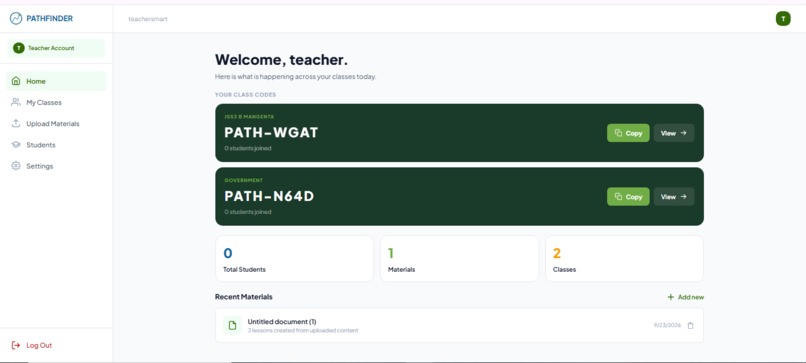Click the JSS3 B MANGENTA class label

(x=249, y=117)
